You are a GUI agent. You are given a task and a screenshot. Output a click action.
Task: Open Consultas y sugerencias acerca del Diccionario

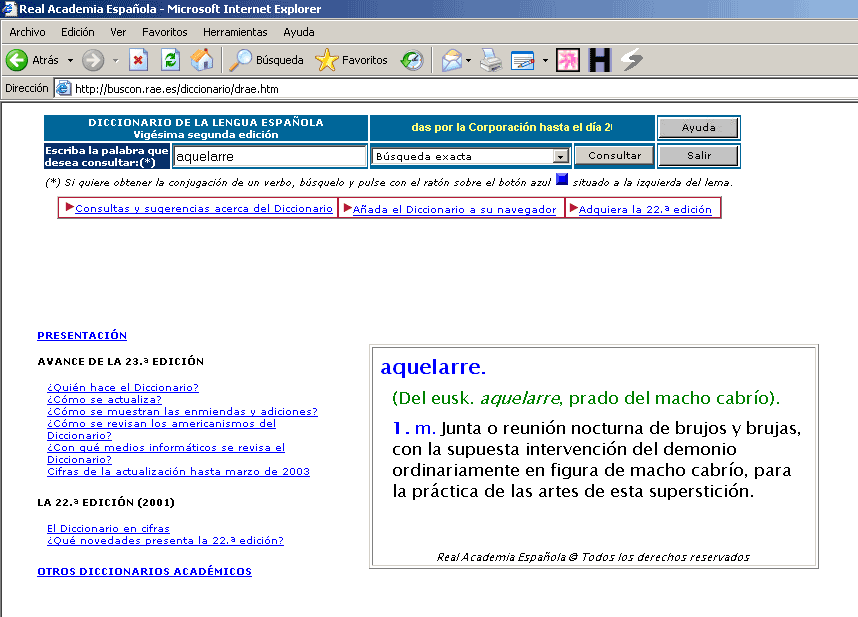coord(204,208)
